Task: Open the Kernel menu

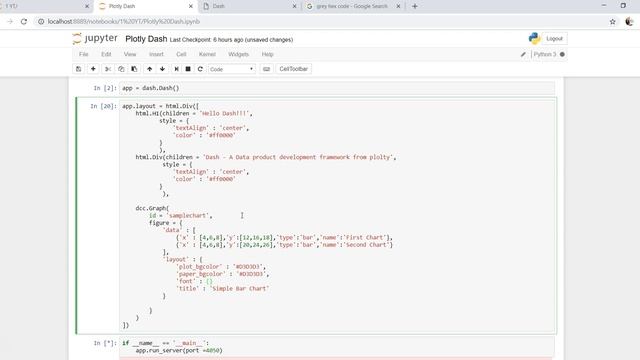Action: pos(207,54)
